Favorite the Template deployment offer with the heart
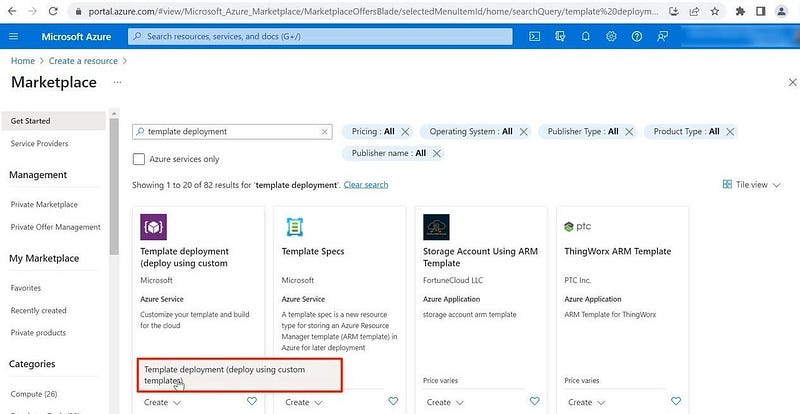Screen dimensions: 800x414 252,401
